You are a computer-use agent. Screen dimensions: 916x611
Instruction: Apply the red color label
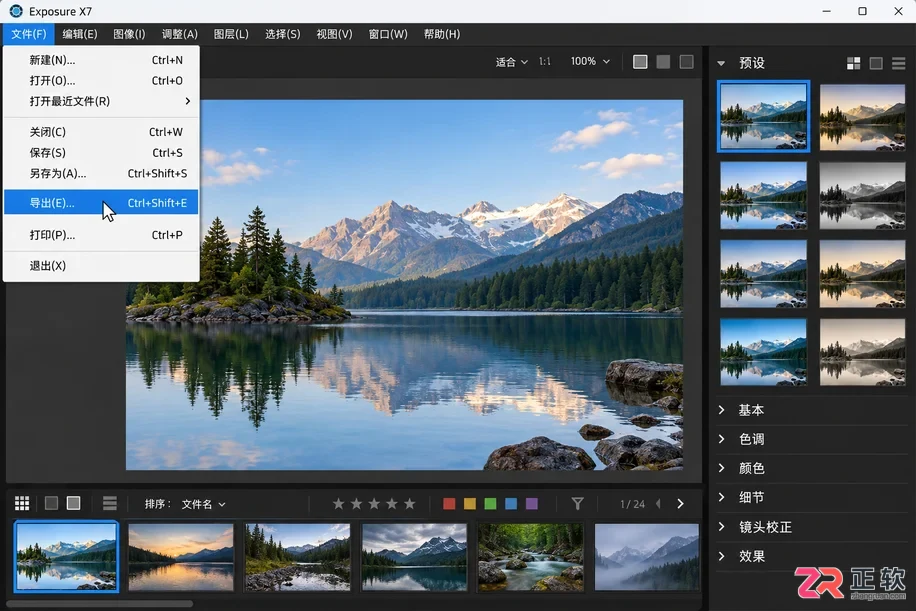tap(449, 504)
